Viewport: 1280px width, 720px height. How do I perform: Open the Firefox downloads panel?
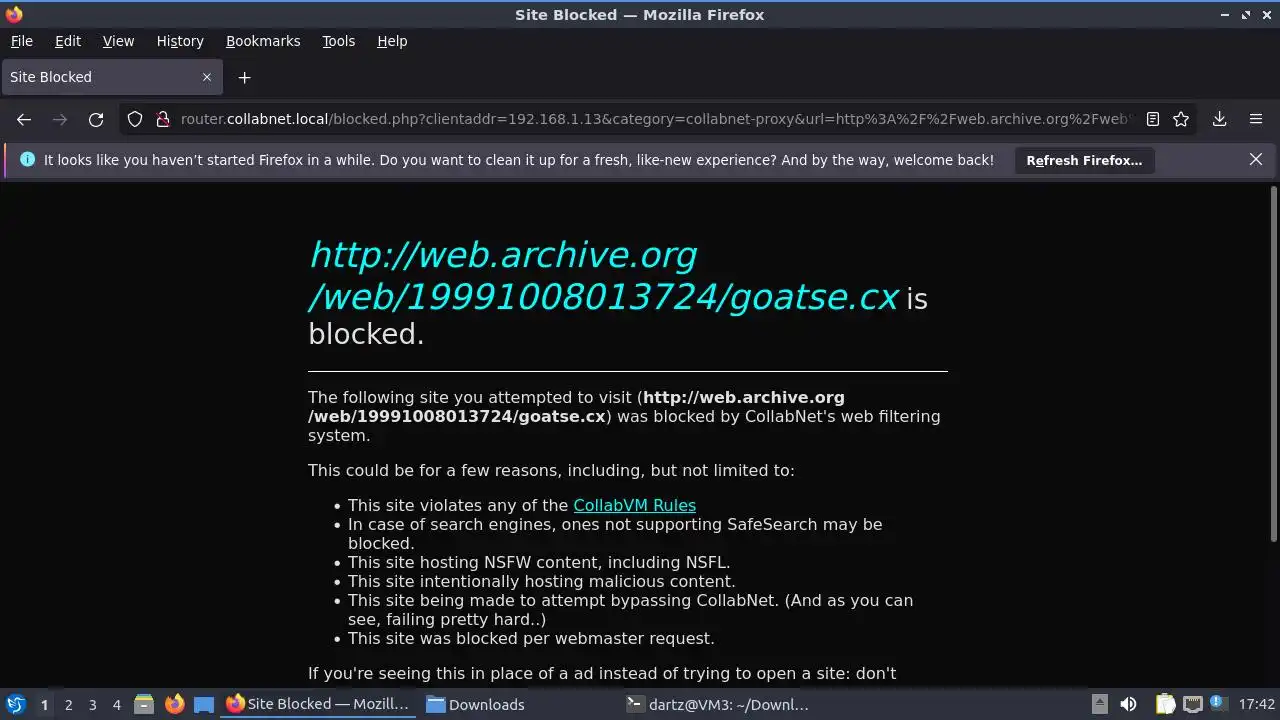coord(1220,119)
